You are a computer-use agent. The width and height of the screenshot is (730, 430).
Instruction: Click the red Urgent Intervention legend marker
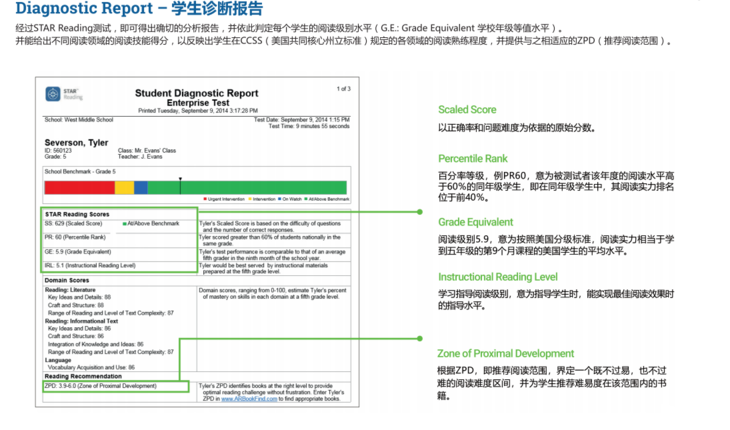[x=205, y=199]
